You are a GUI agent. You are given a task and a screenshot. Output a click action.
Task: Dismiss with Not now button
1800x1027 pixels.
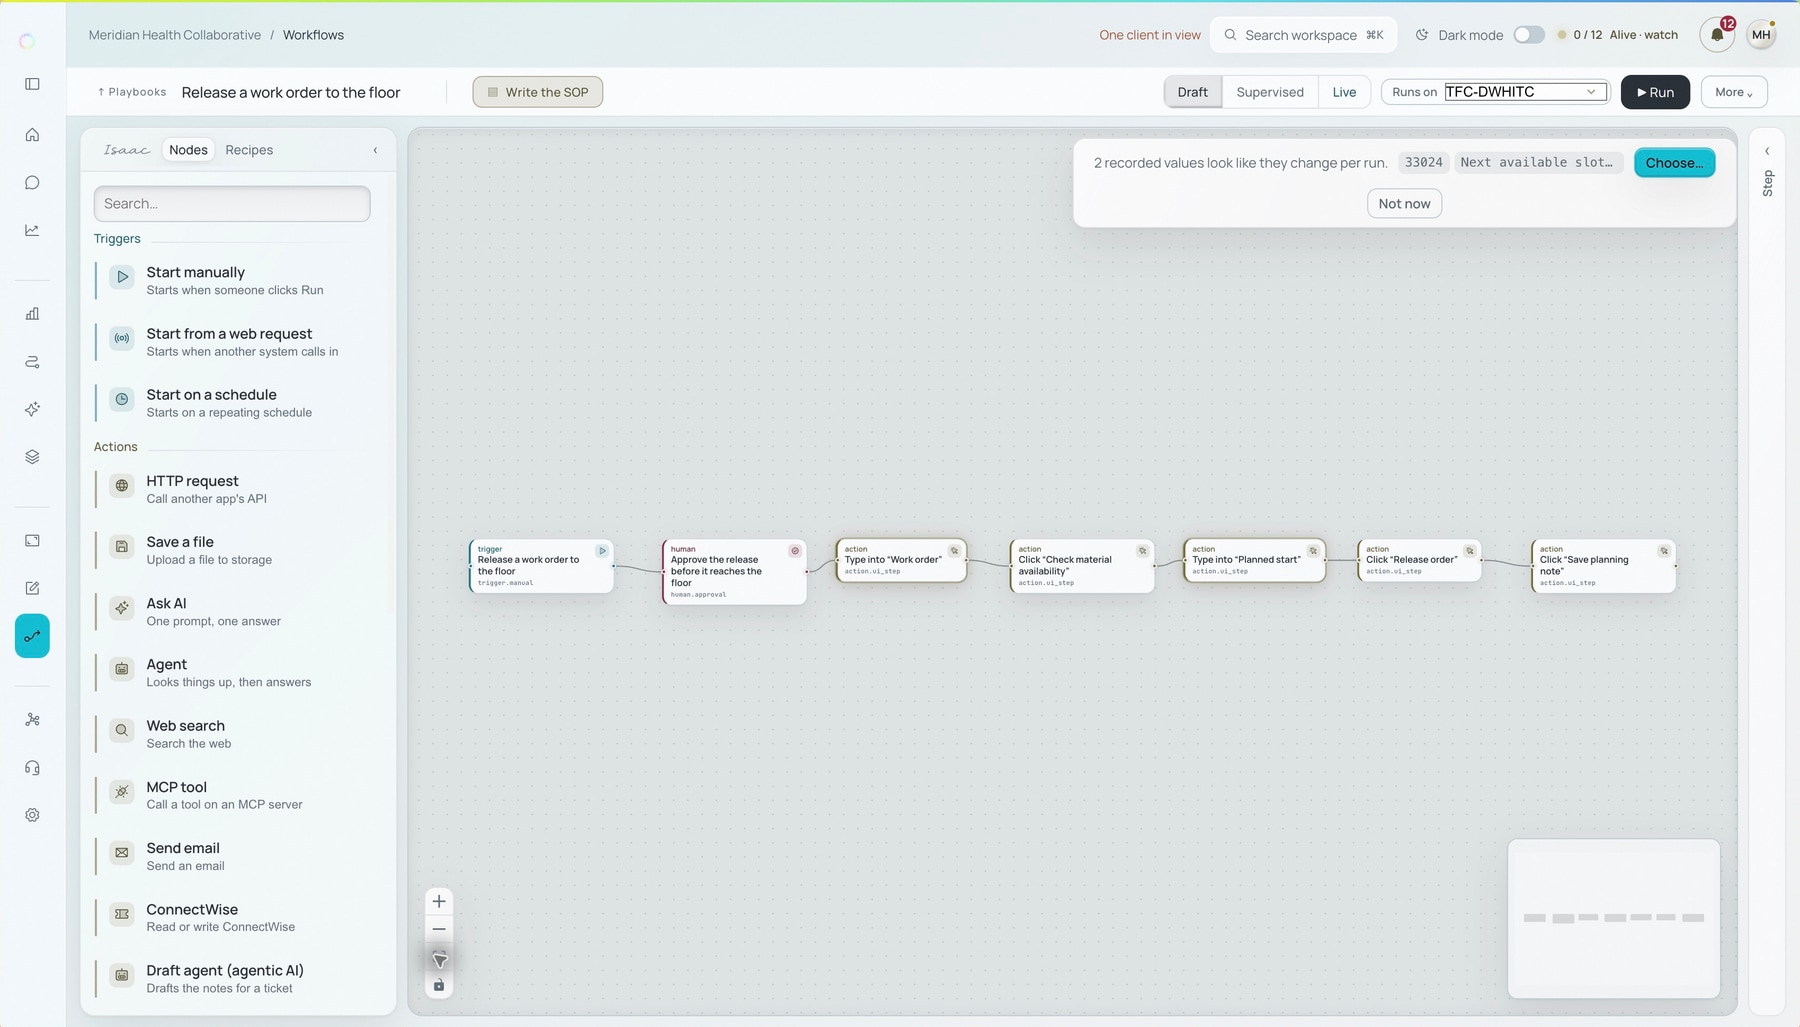1404,204
